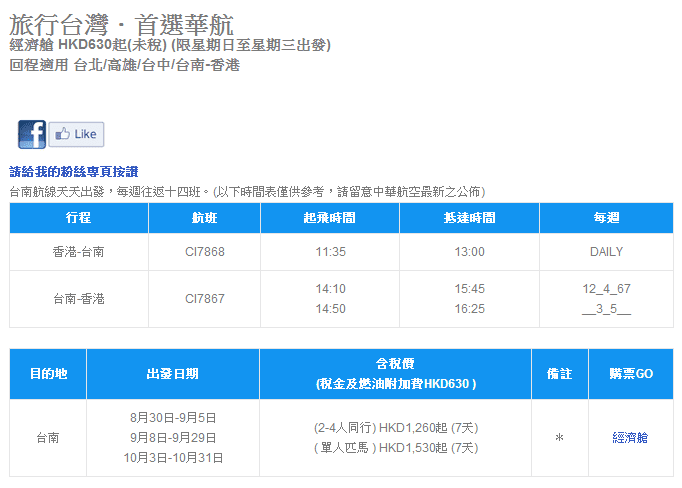
Task: Click the 起飛時間 column header
Action: [x=329, y=218]
